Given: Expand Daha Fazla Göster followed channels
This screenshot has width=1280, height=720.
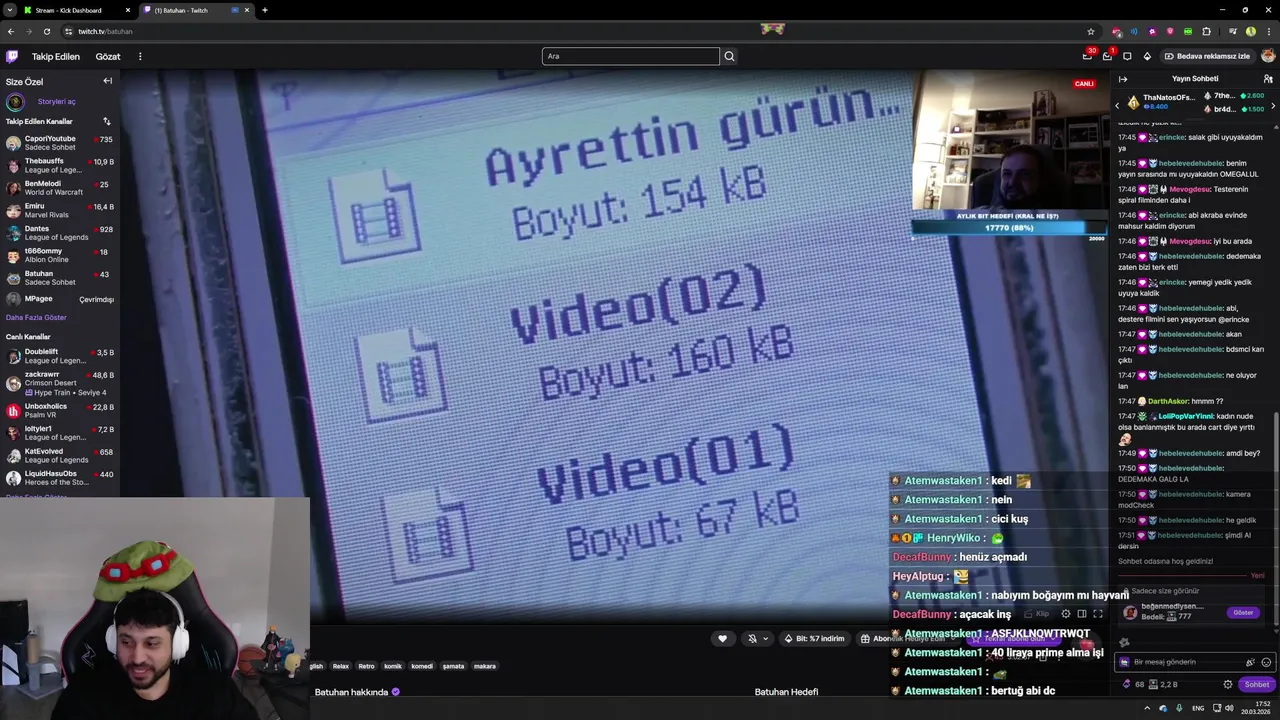Looking at the screenshot, I should (x=36, y=317).
